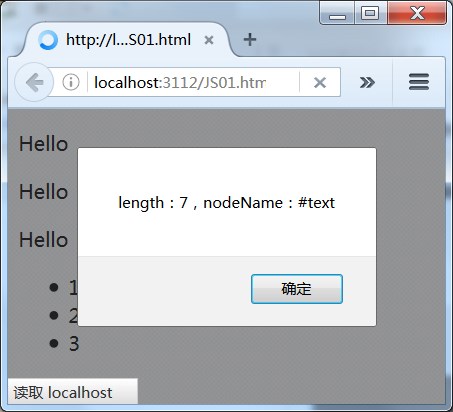This screenshot has width=453, height=412.
Task: Close the JS01.html tab
Action: (x=209, y=40)
